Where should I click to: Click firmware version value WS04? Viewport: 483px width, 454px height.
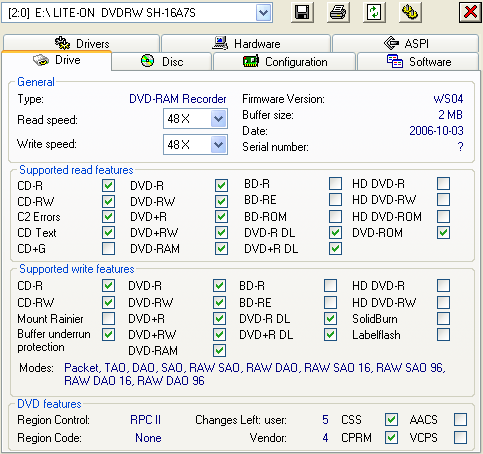pyautogui.click(x=448, y=99)
